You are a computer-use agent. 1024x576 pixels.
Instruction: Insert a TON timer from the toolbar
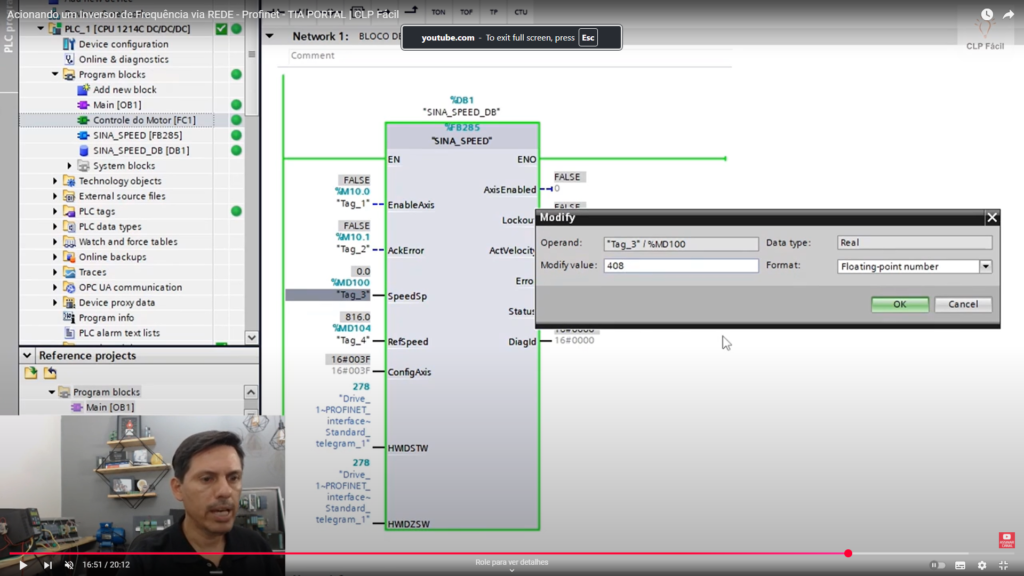click(438, 12)
